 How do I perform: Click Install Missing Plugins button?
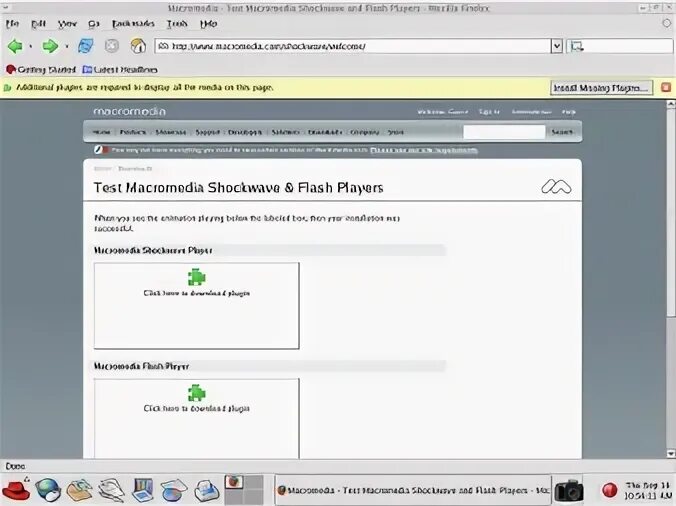pyautogui.click(x=601, y=88)
